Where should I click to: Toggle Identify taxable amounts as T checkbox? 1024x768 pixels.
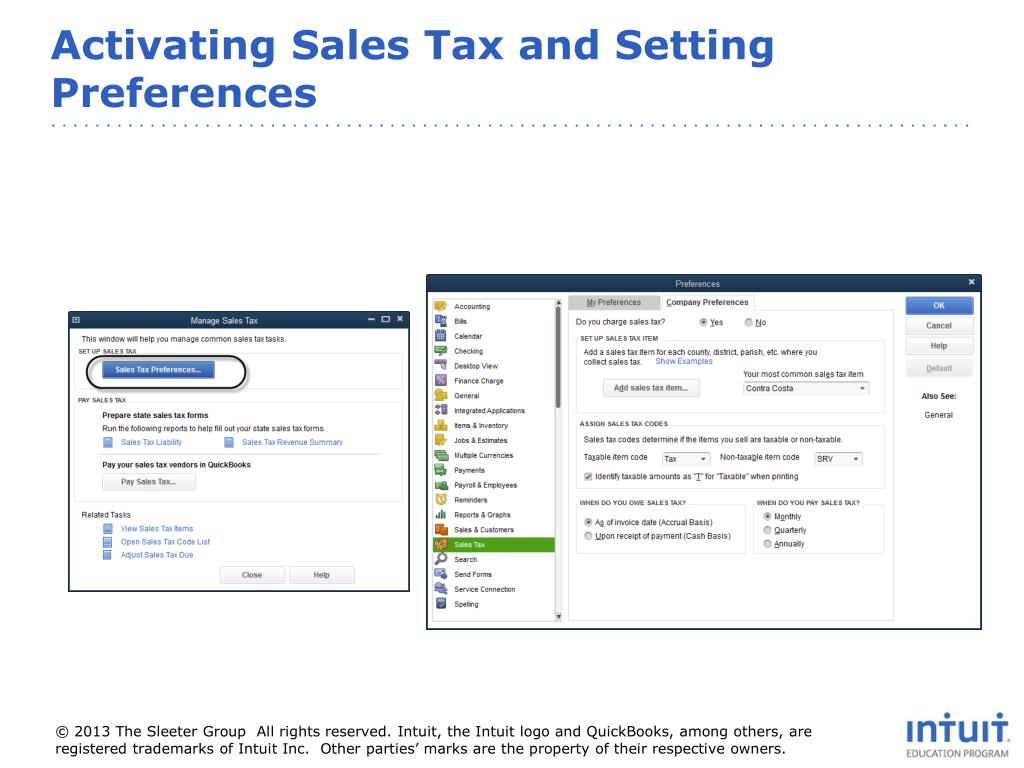tap(588, 477)
